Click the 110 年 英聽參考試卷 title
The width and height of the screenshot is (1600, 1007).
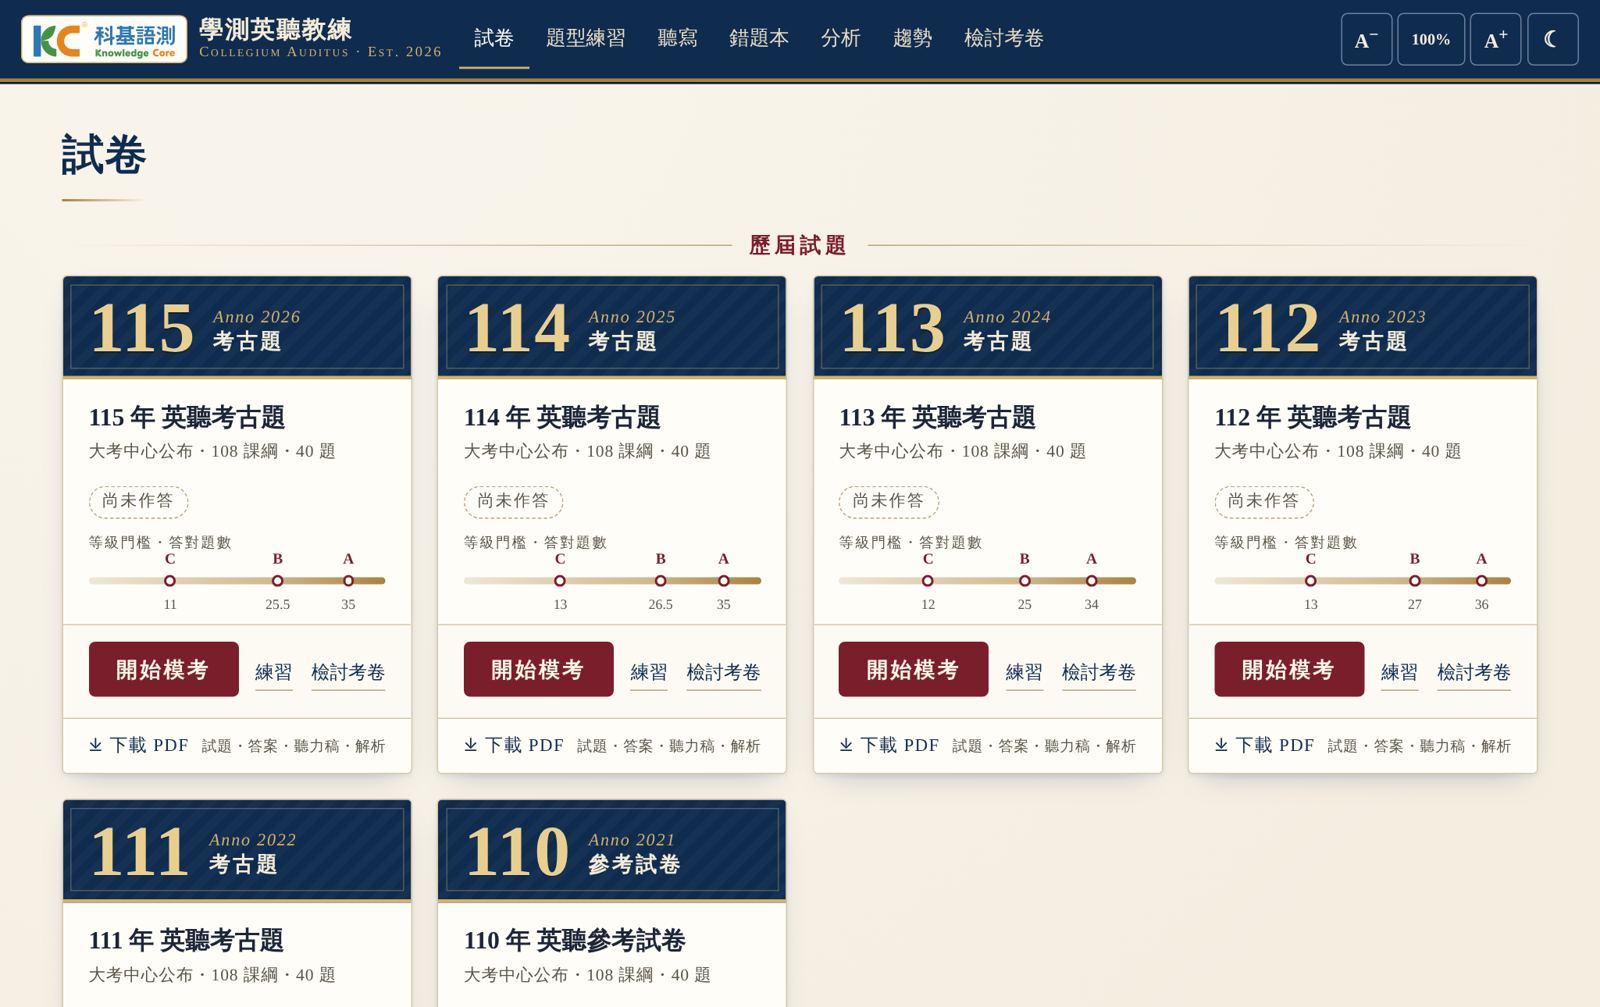pyautogui.click(x=575, y=940)
